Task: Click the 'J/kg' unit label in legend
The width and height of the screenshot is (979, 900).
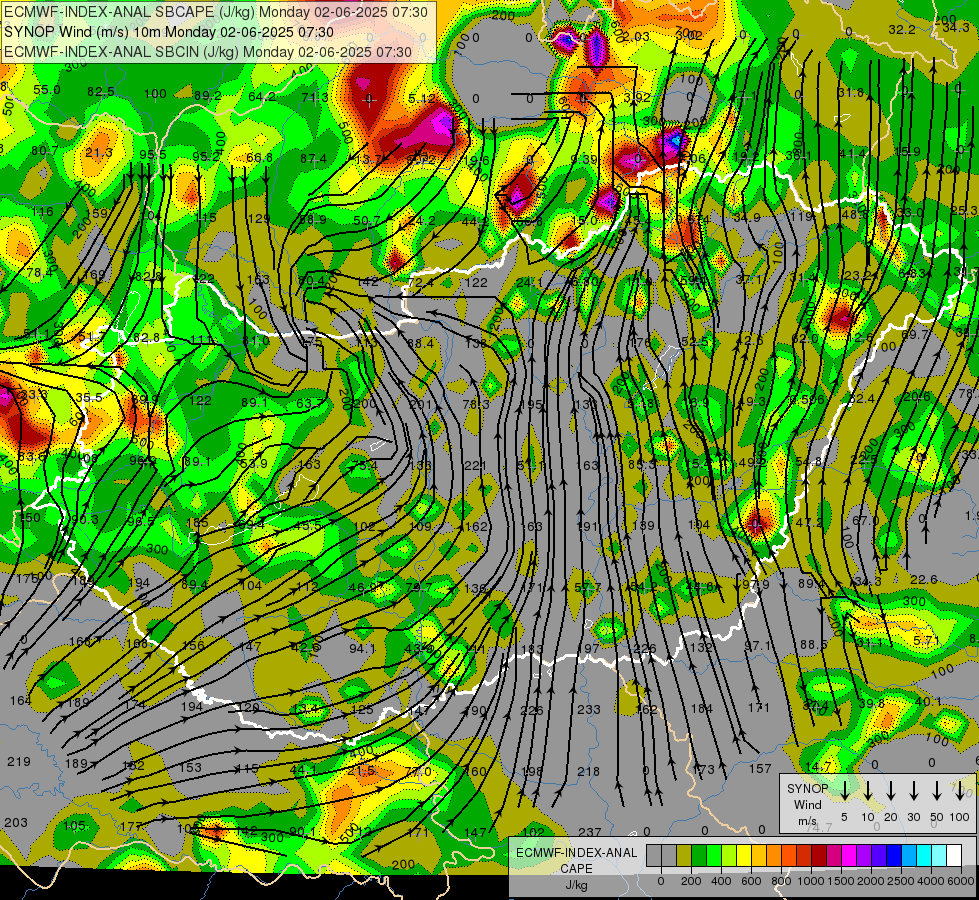Action: point(576,885)
